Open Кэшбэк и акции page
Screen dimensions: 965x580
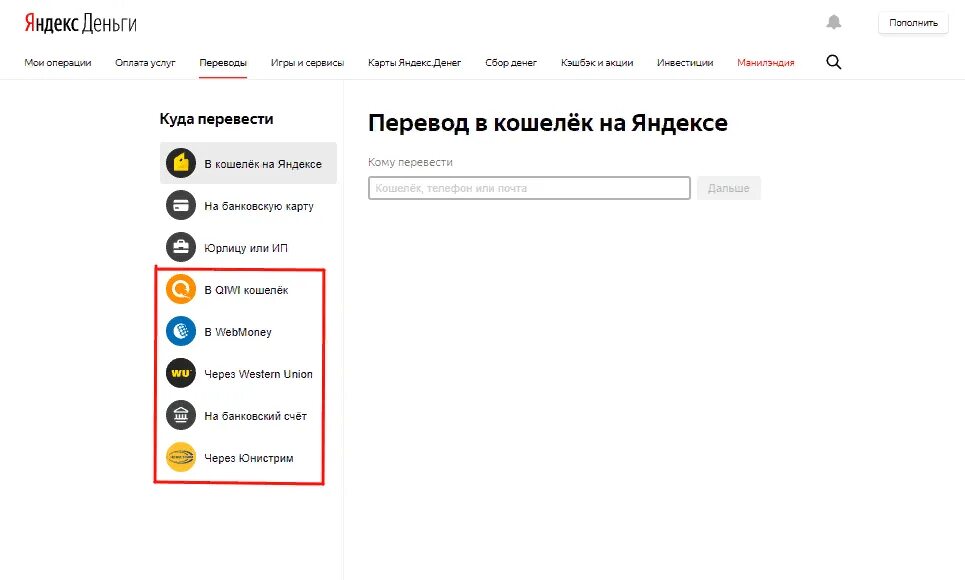597,63
